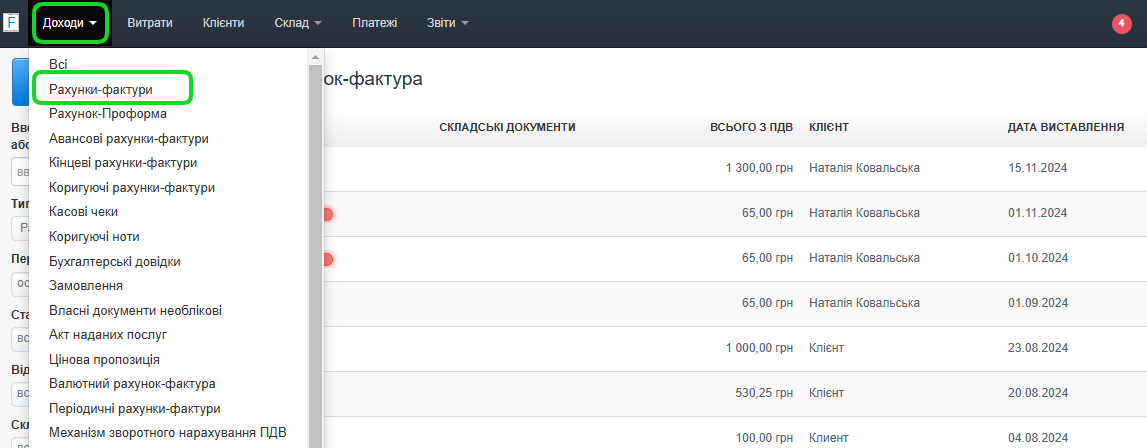Click red status dot in third row

[x=327, y=259]
